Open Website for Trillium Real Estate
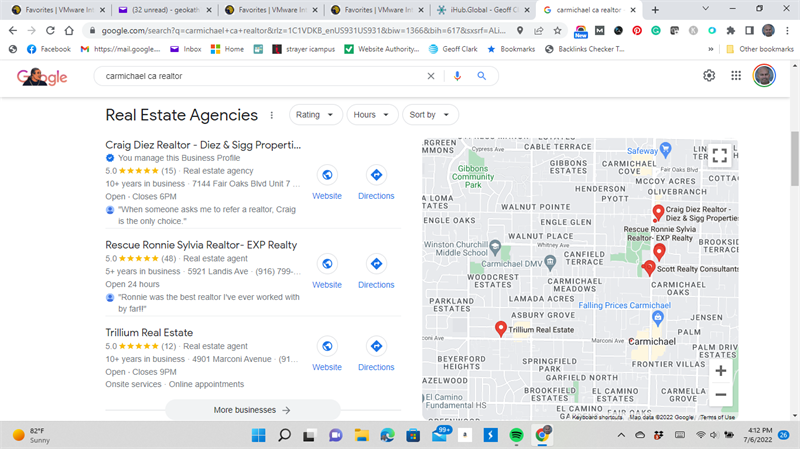The image size is (800, 449). coord(327,347)
